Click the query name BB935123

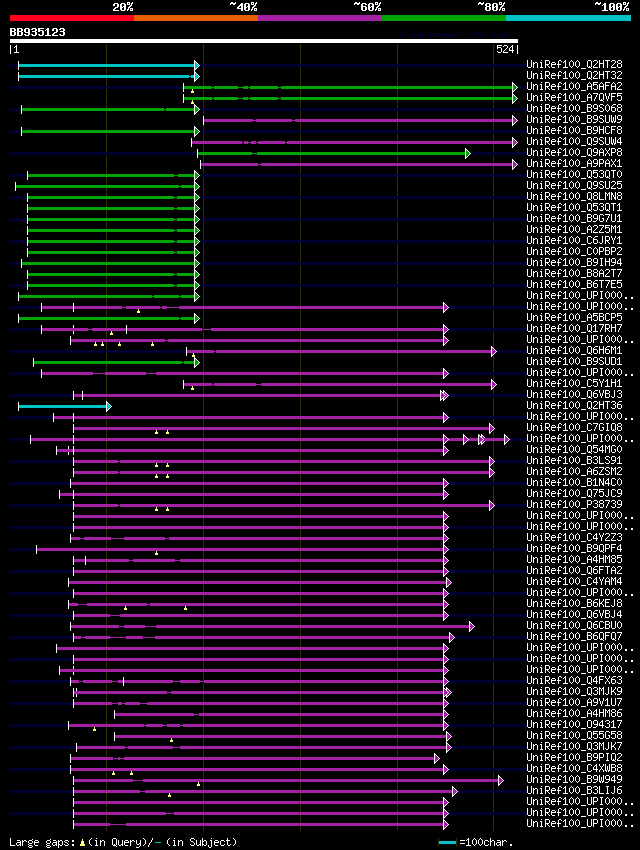pos(37,32)
